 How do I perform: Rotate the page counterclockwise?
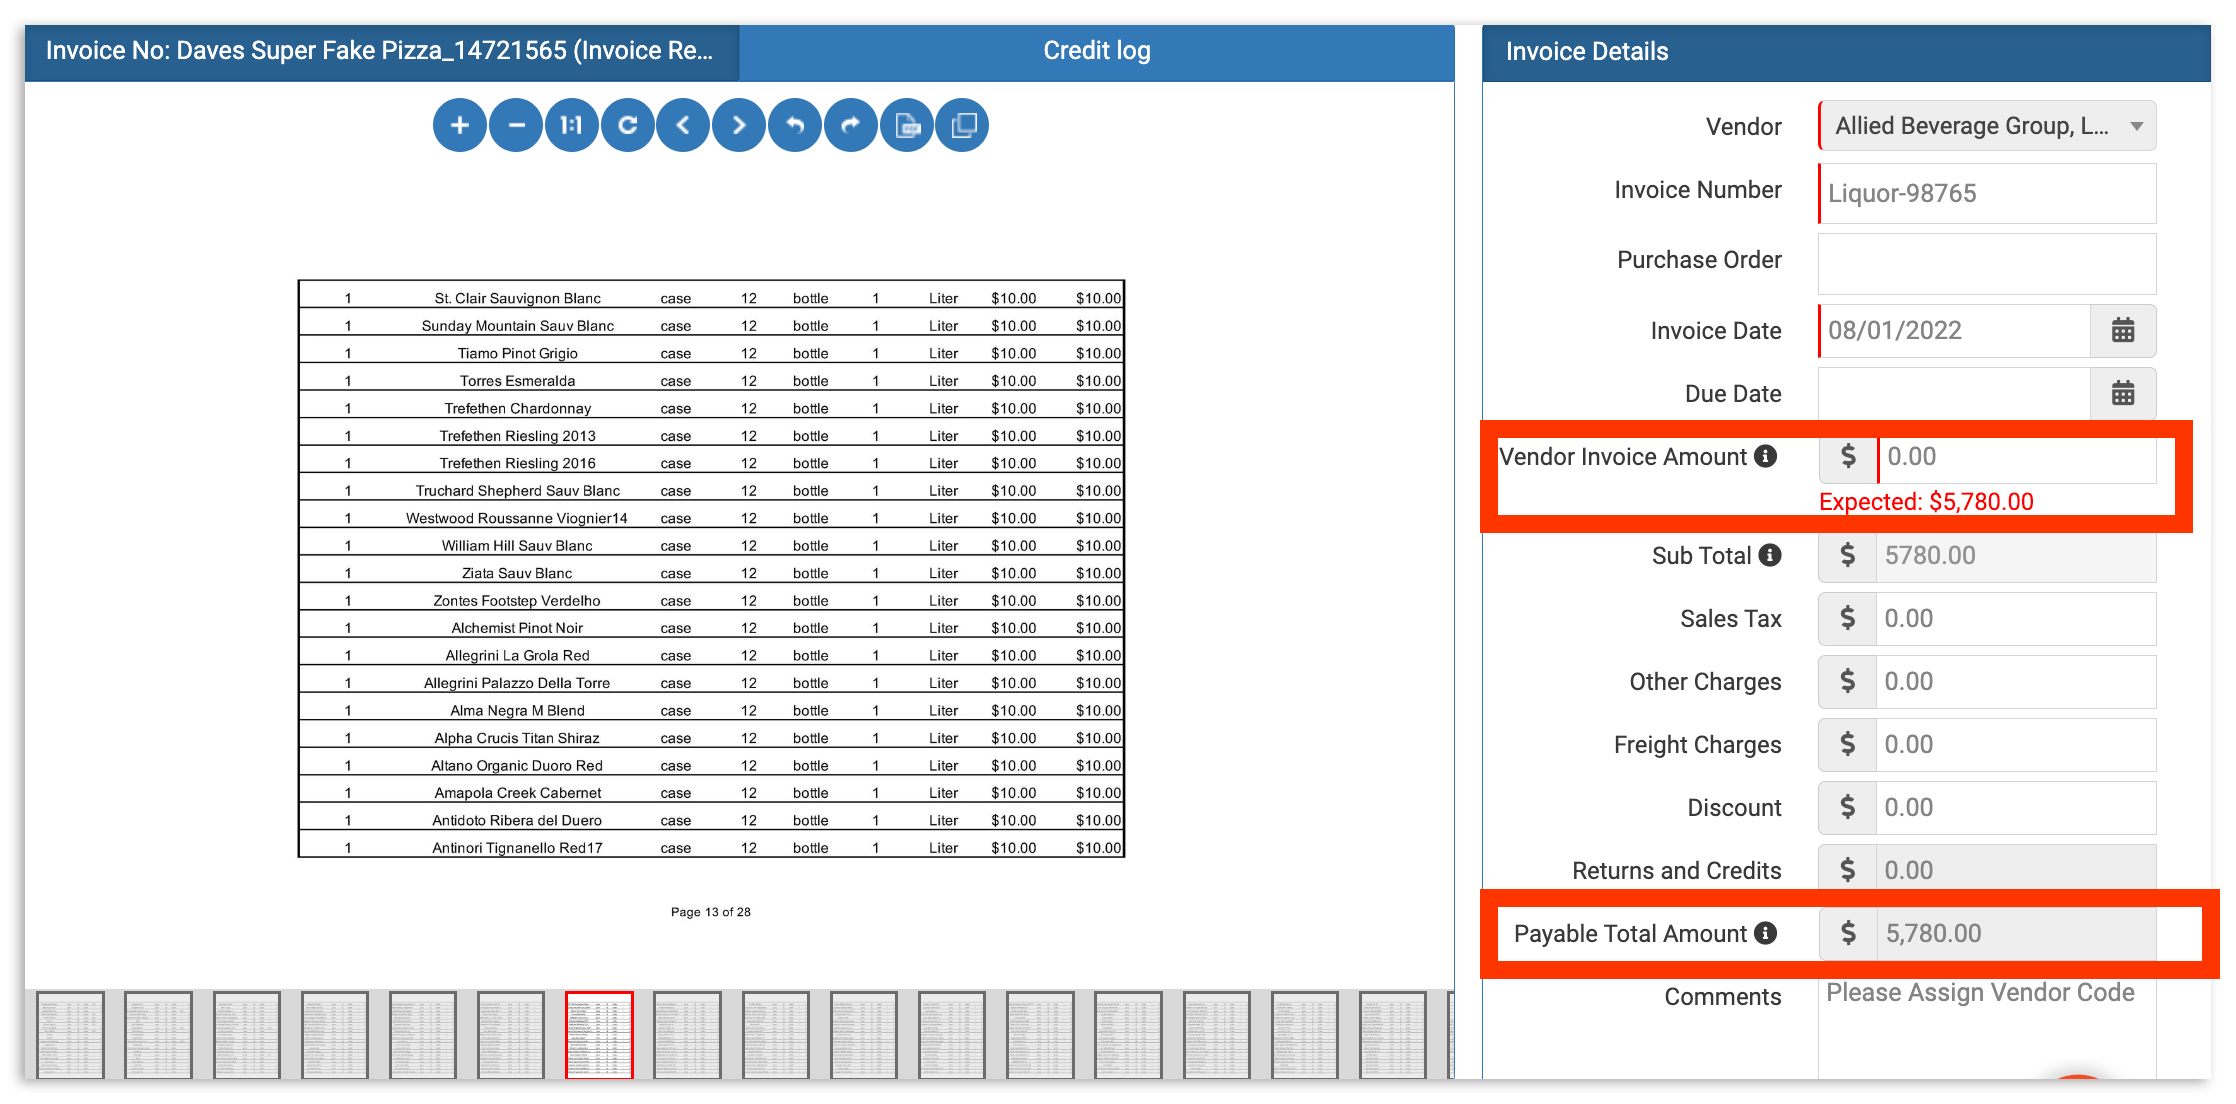click(794, 124)
